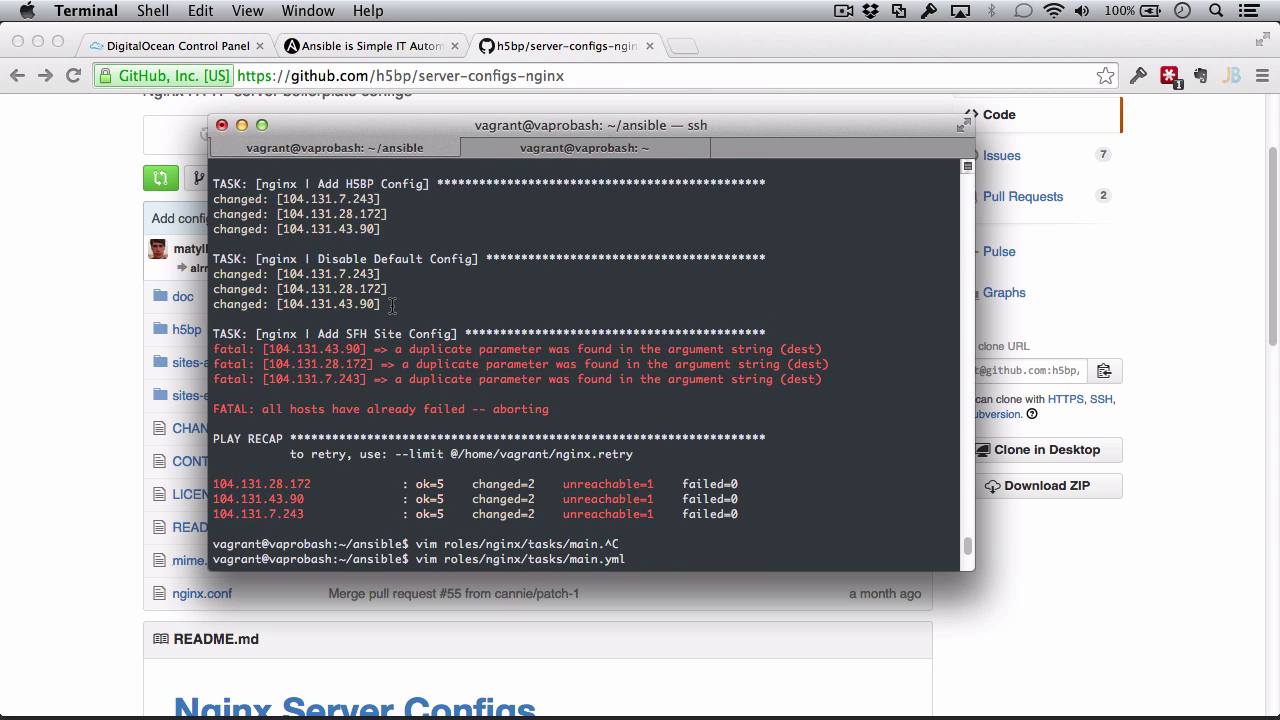The width and height of the screenshot is (1280, 720).
Task: Reload the GitHub page
Action: click(73, 76)
